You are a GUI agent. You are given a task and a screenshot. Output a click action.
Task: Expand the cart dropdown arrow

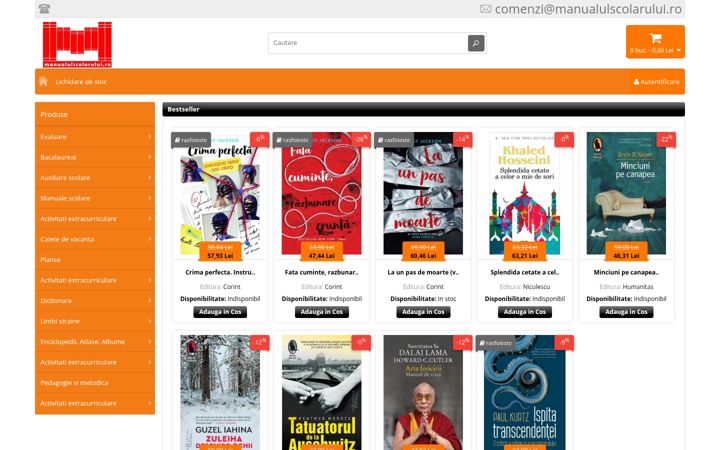click(679, 51)
